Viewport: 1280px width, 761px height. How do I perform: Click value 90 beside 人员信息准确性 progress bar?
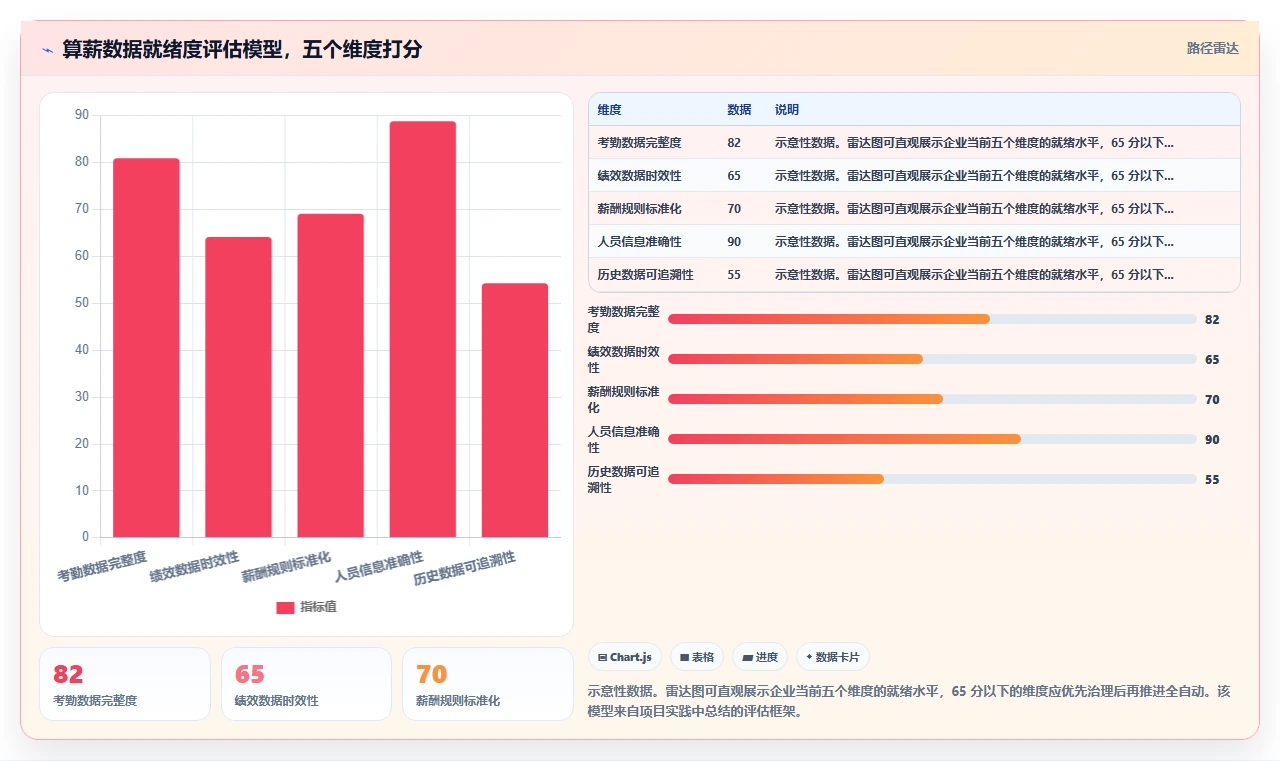[x=1212, y=440]
